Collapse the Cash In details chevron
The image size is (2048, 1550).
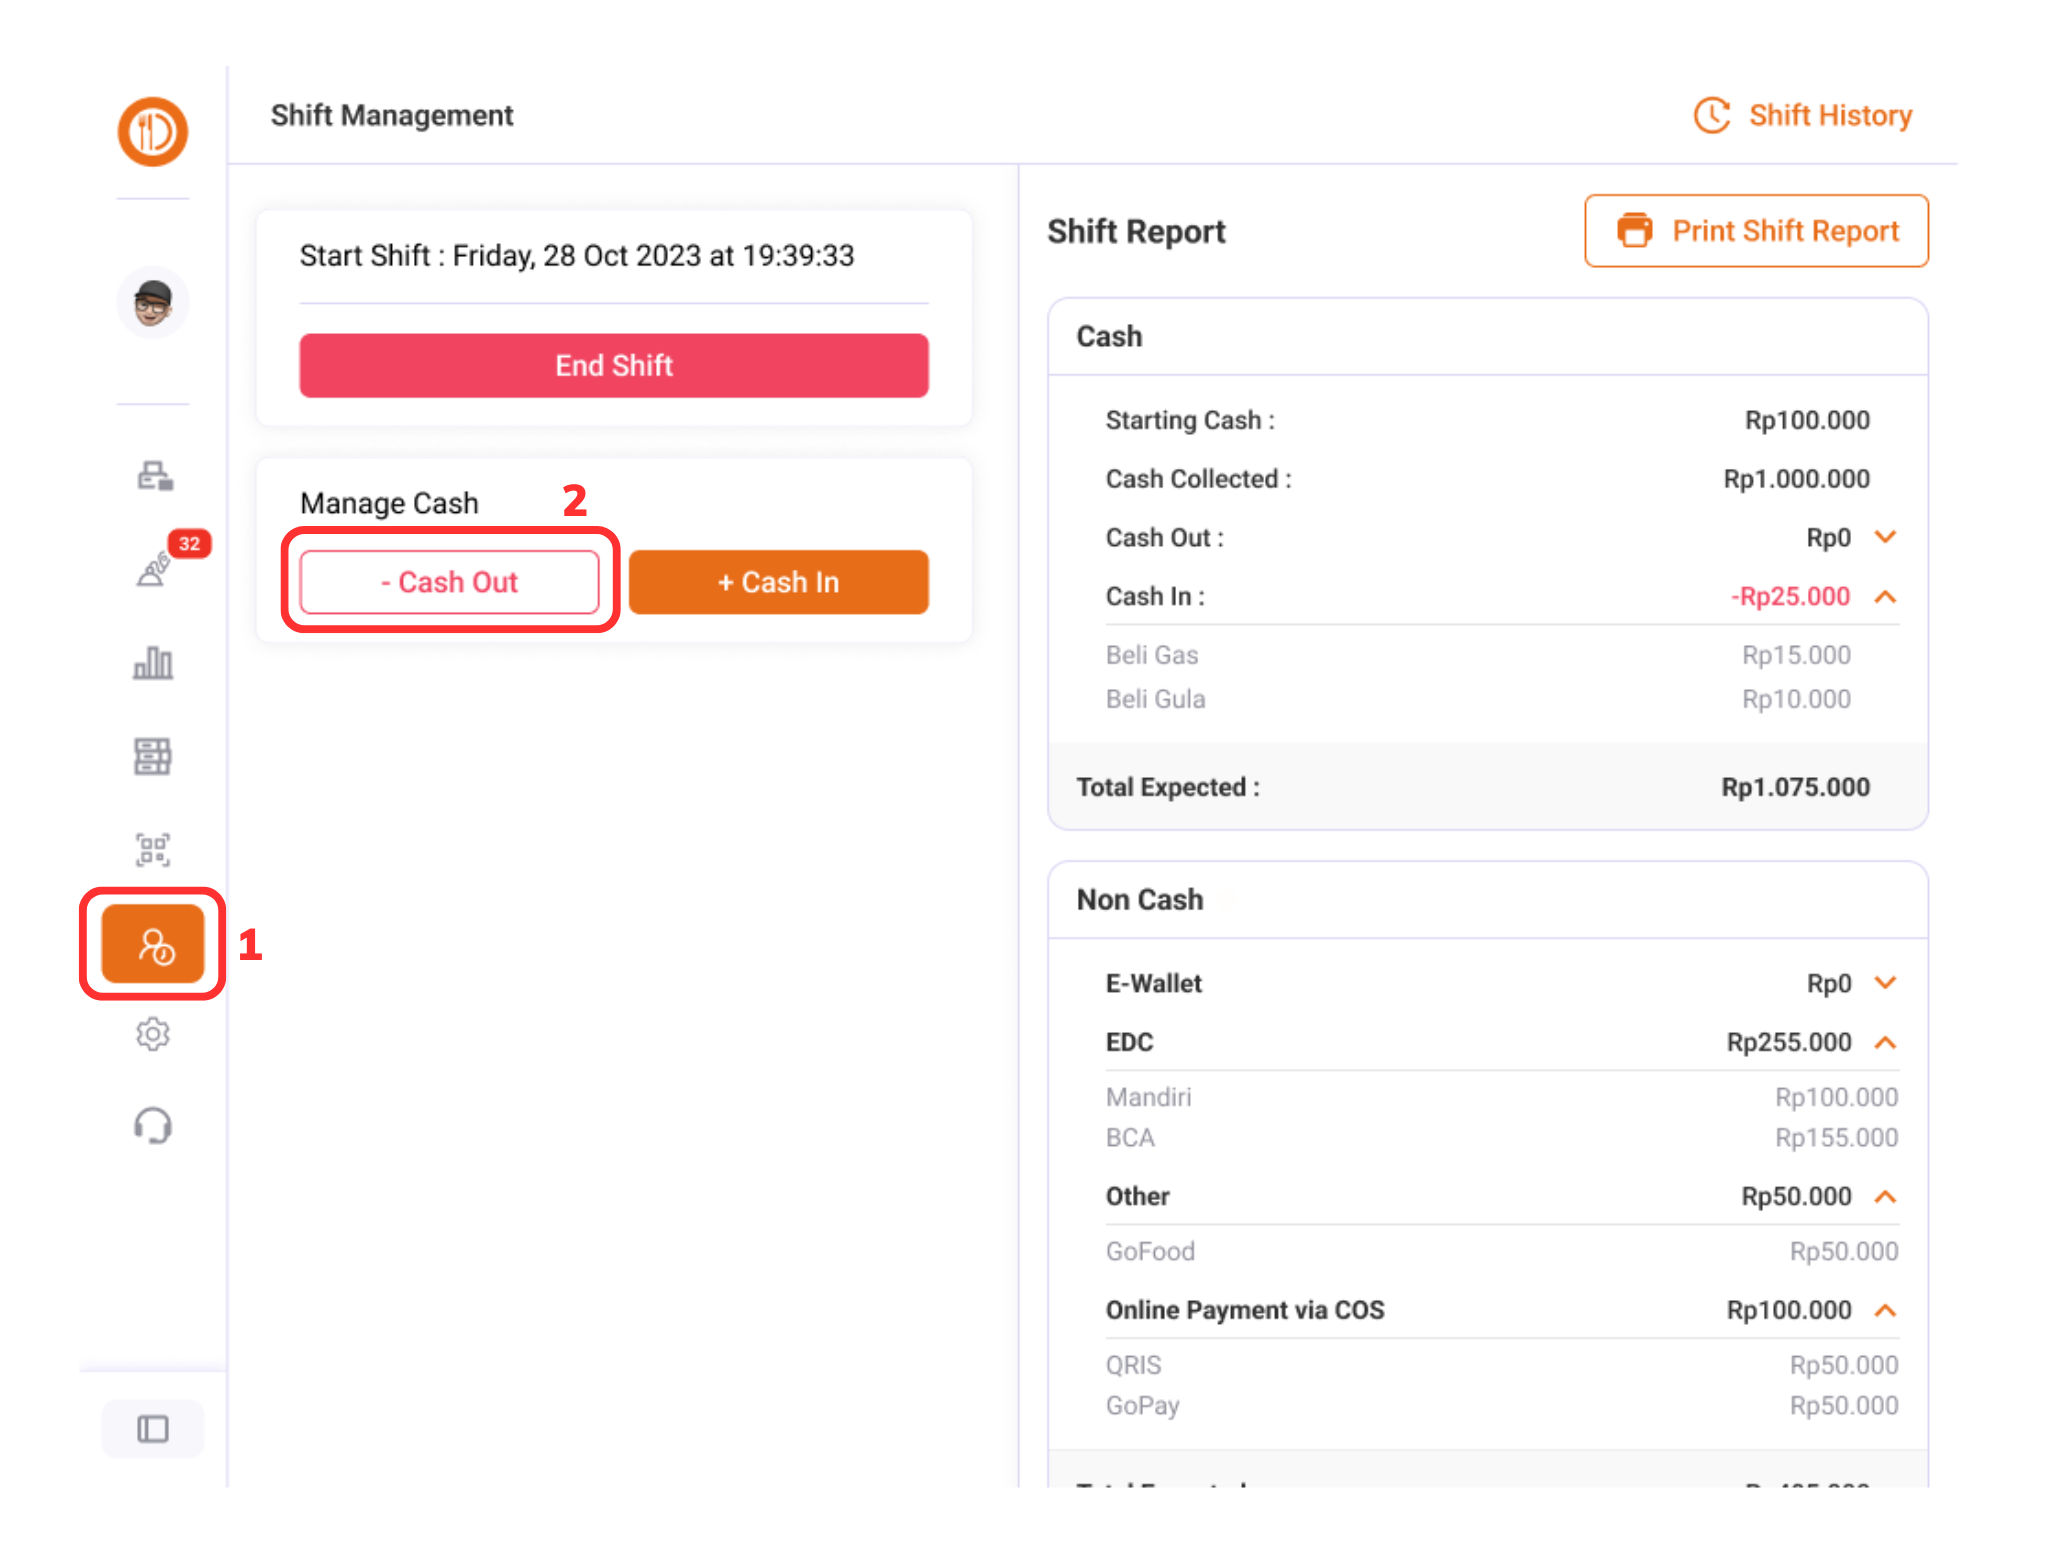coord(1885,597)
